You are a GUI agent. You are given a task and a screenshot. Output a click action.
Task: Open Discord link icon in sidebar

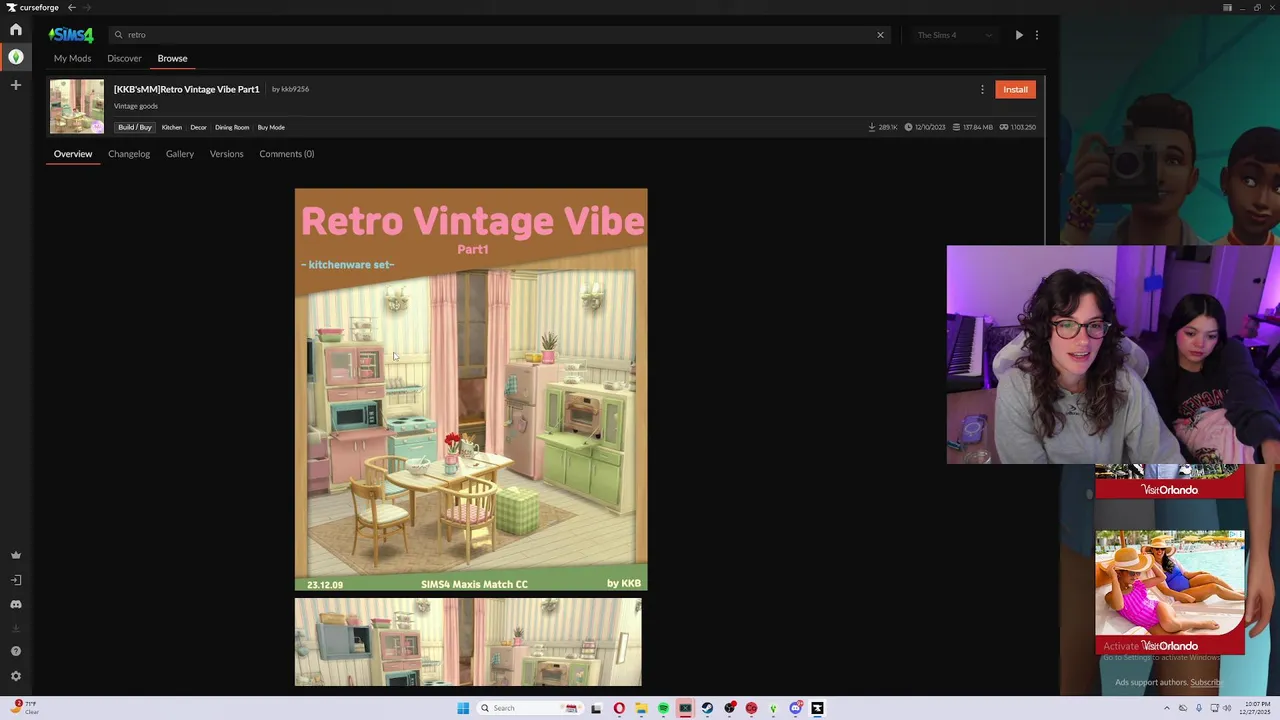[x=15, y=604]
